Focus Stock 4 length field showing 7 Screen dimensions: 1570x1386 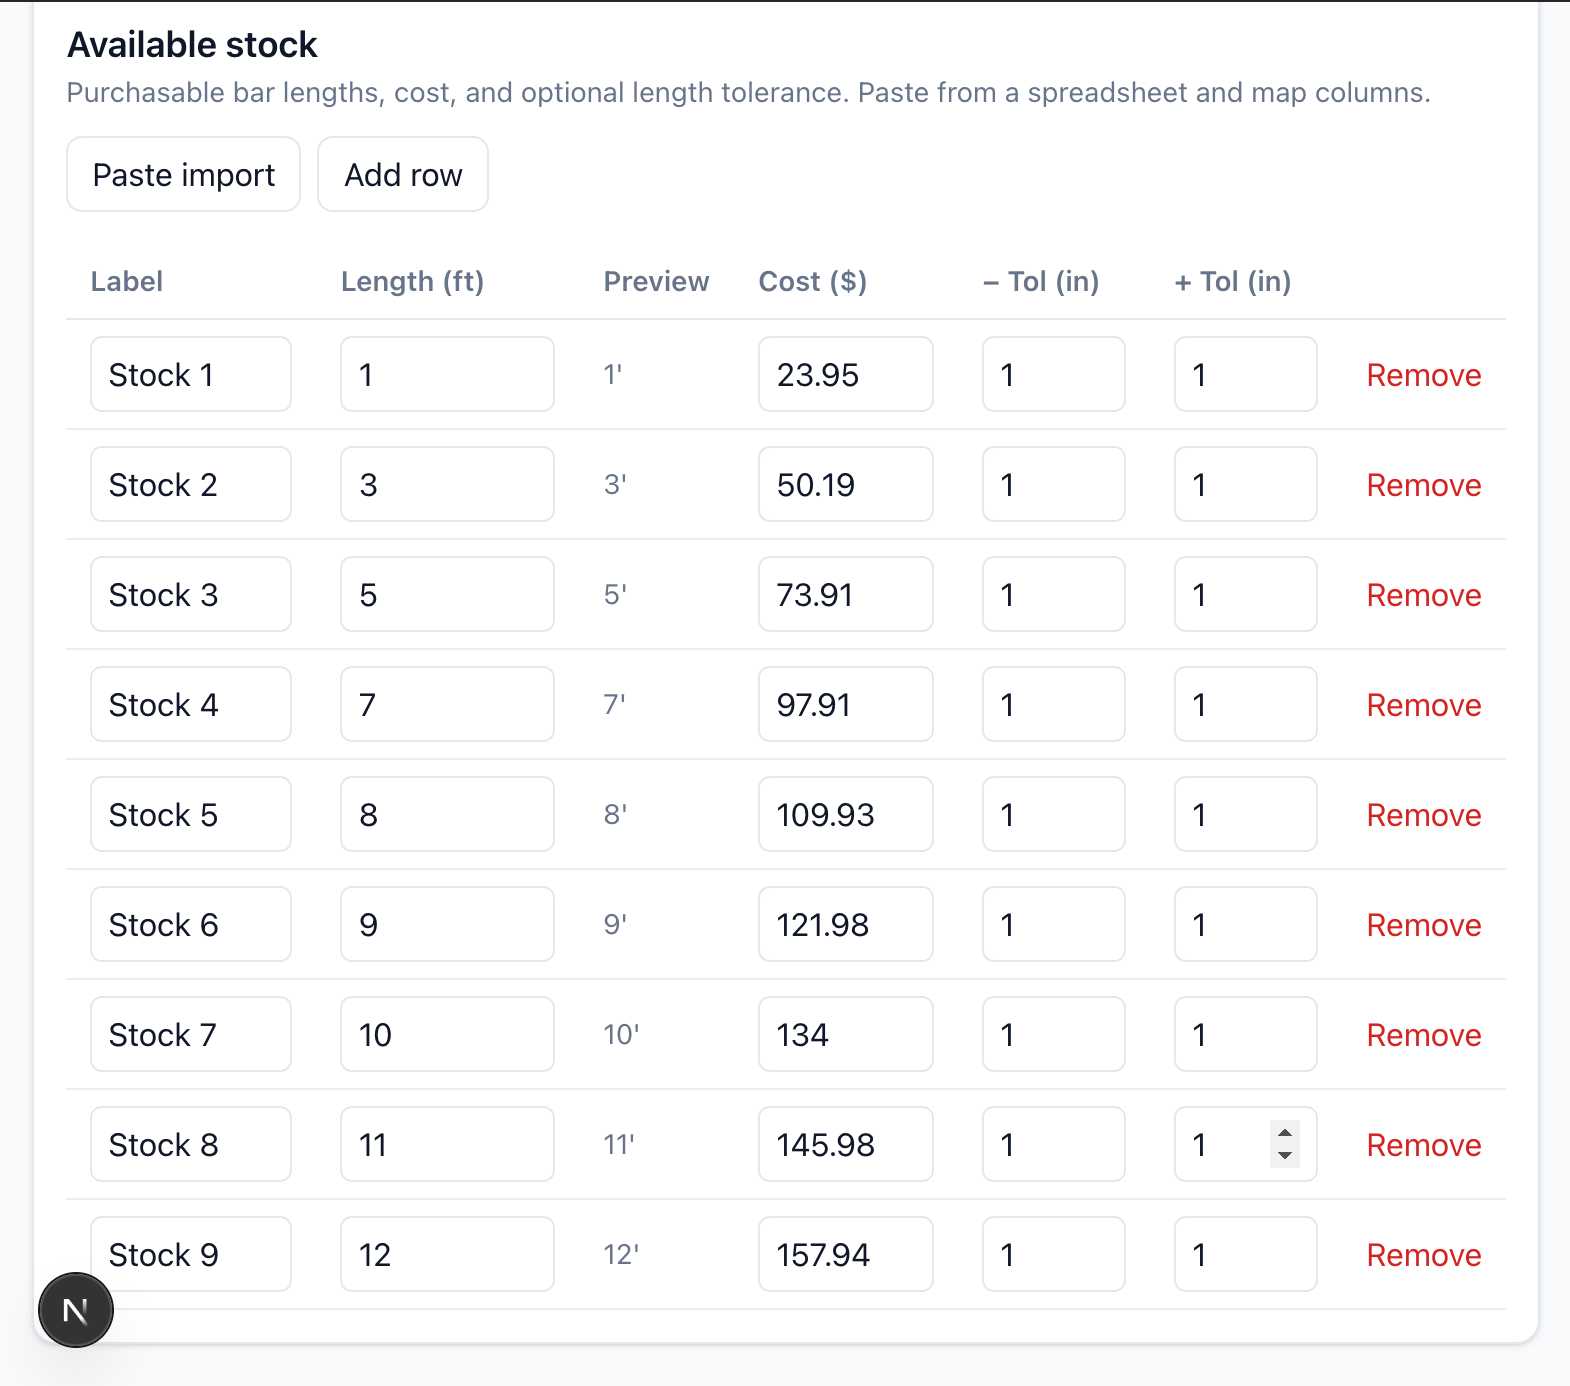[x=447, y=704]
